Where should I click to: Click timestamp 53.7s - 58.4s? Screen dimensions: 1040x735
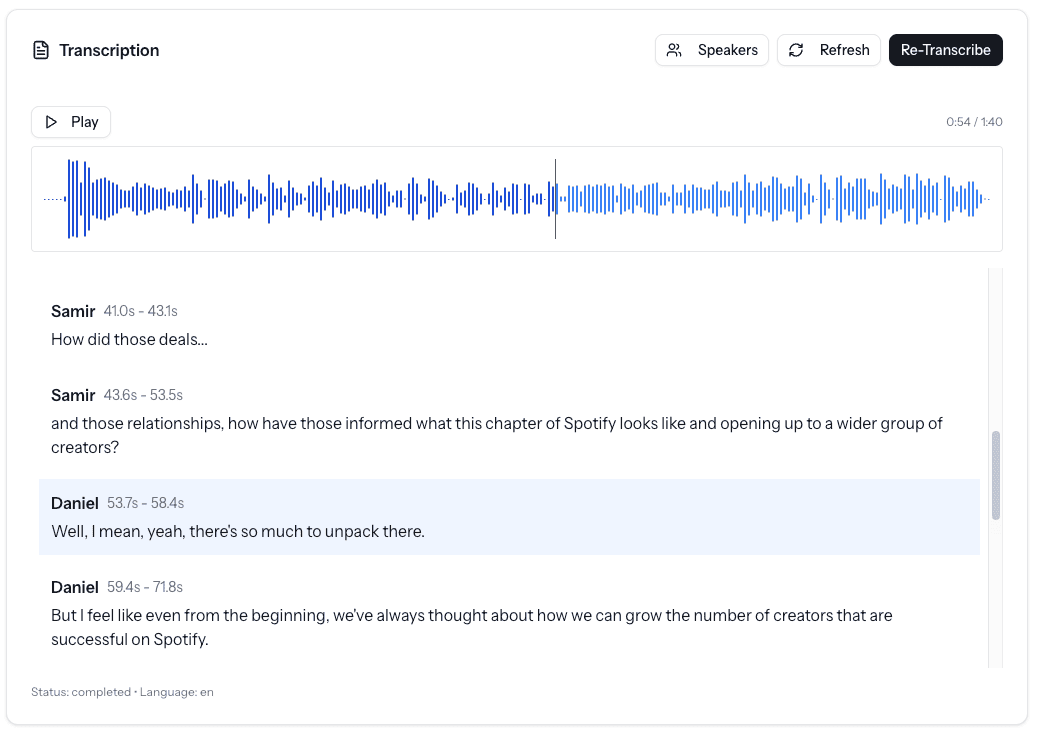146,503
